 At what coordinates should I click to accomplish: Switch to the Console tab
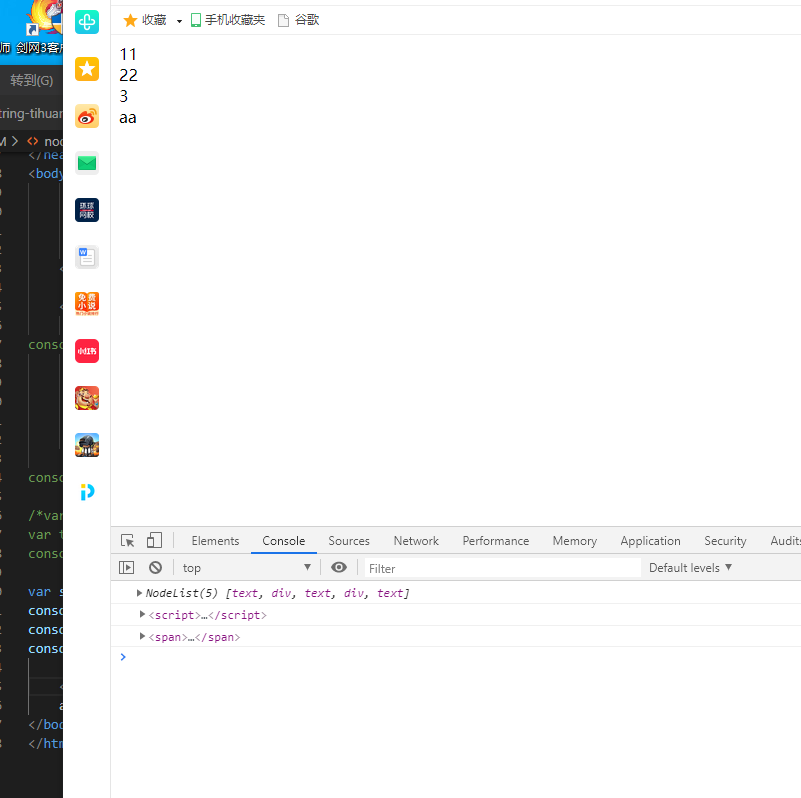pos(284,541)
